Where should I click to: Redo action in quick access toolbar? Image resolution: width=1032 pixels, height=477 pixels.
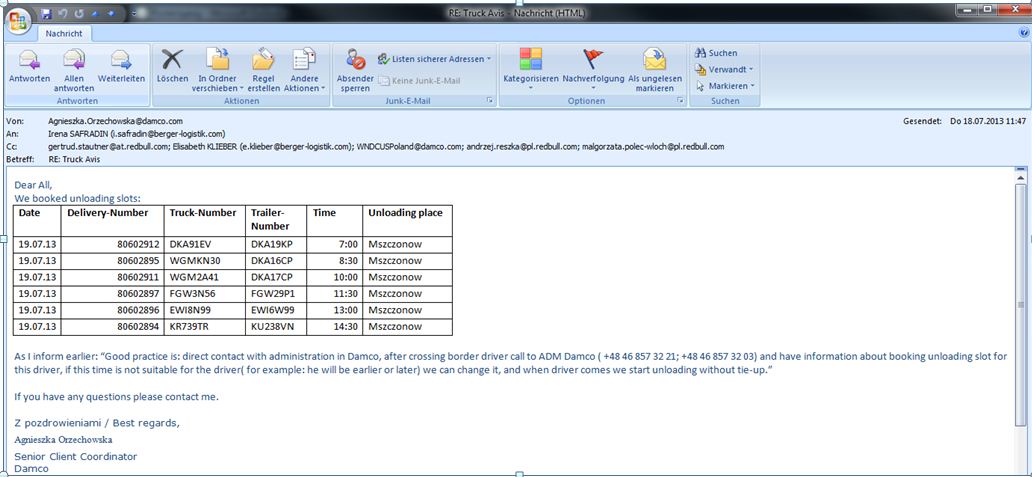point(80,13)
